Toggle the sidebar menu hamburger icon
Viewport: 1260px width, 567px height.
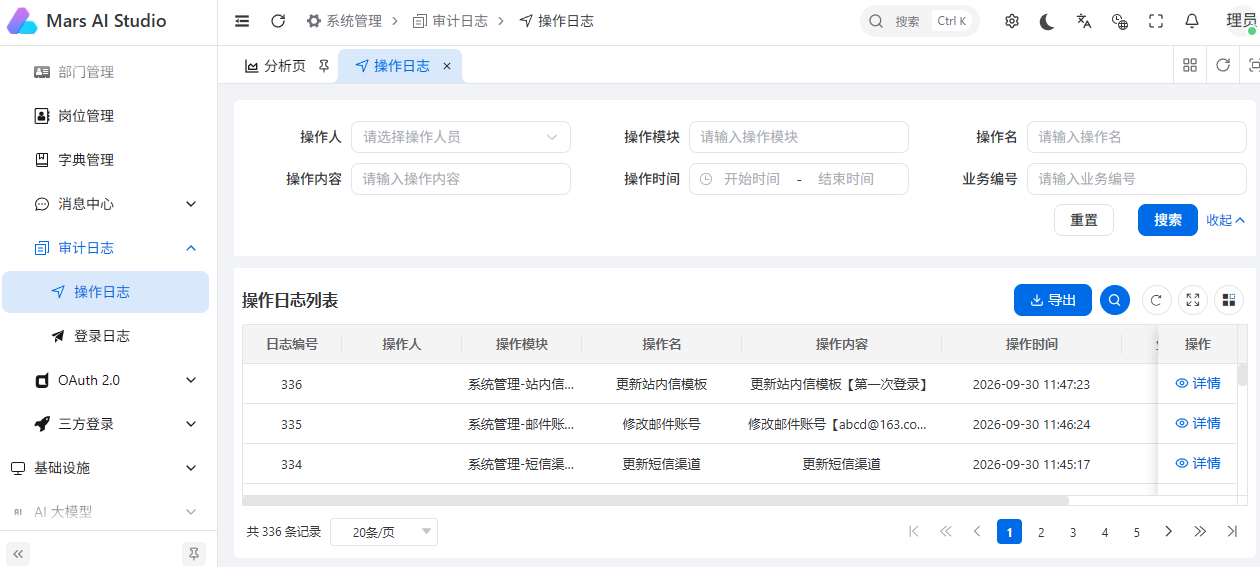click(242, 21)
